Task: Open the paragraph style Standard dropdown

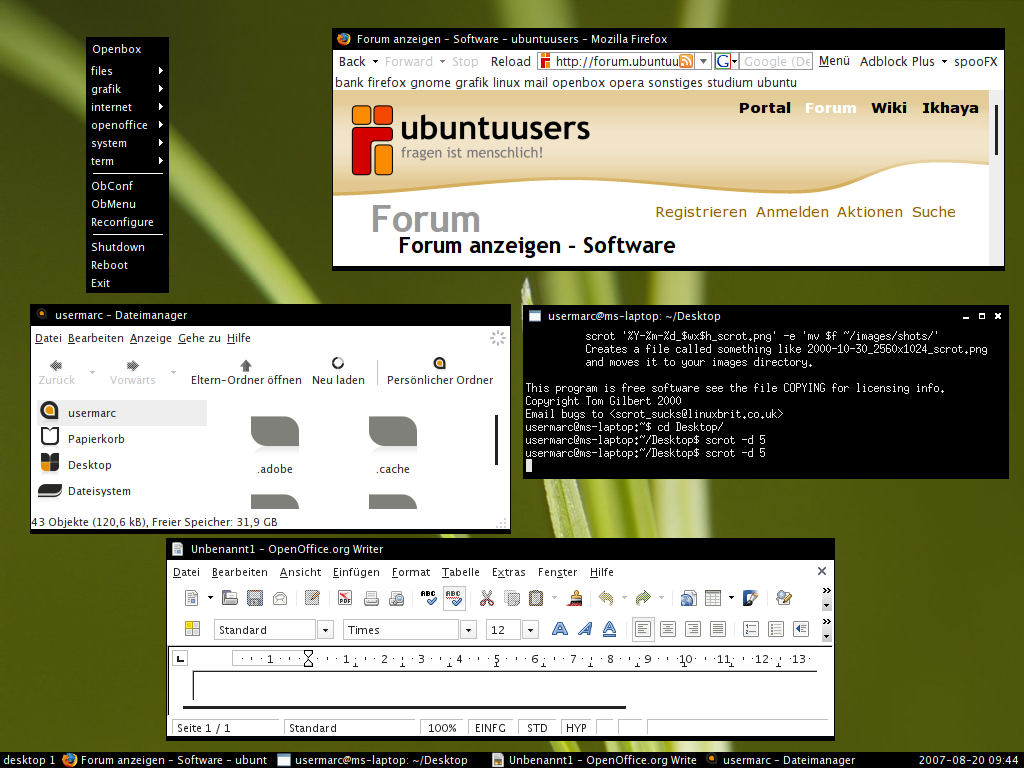Action: [325, 630]
